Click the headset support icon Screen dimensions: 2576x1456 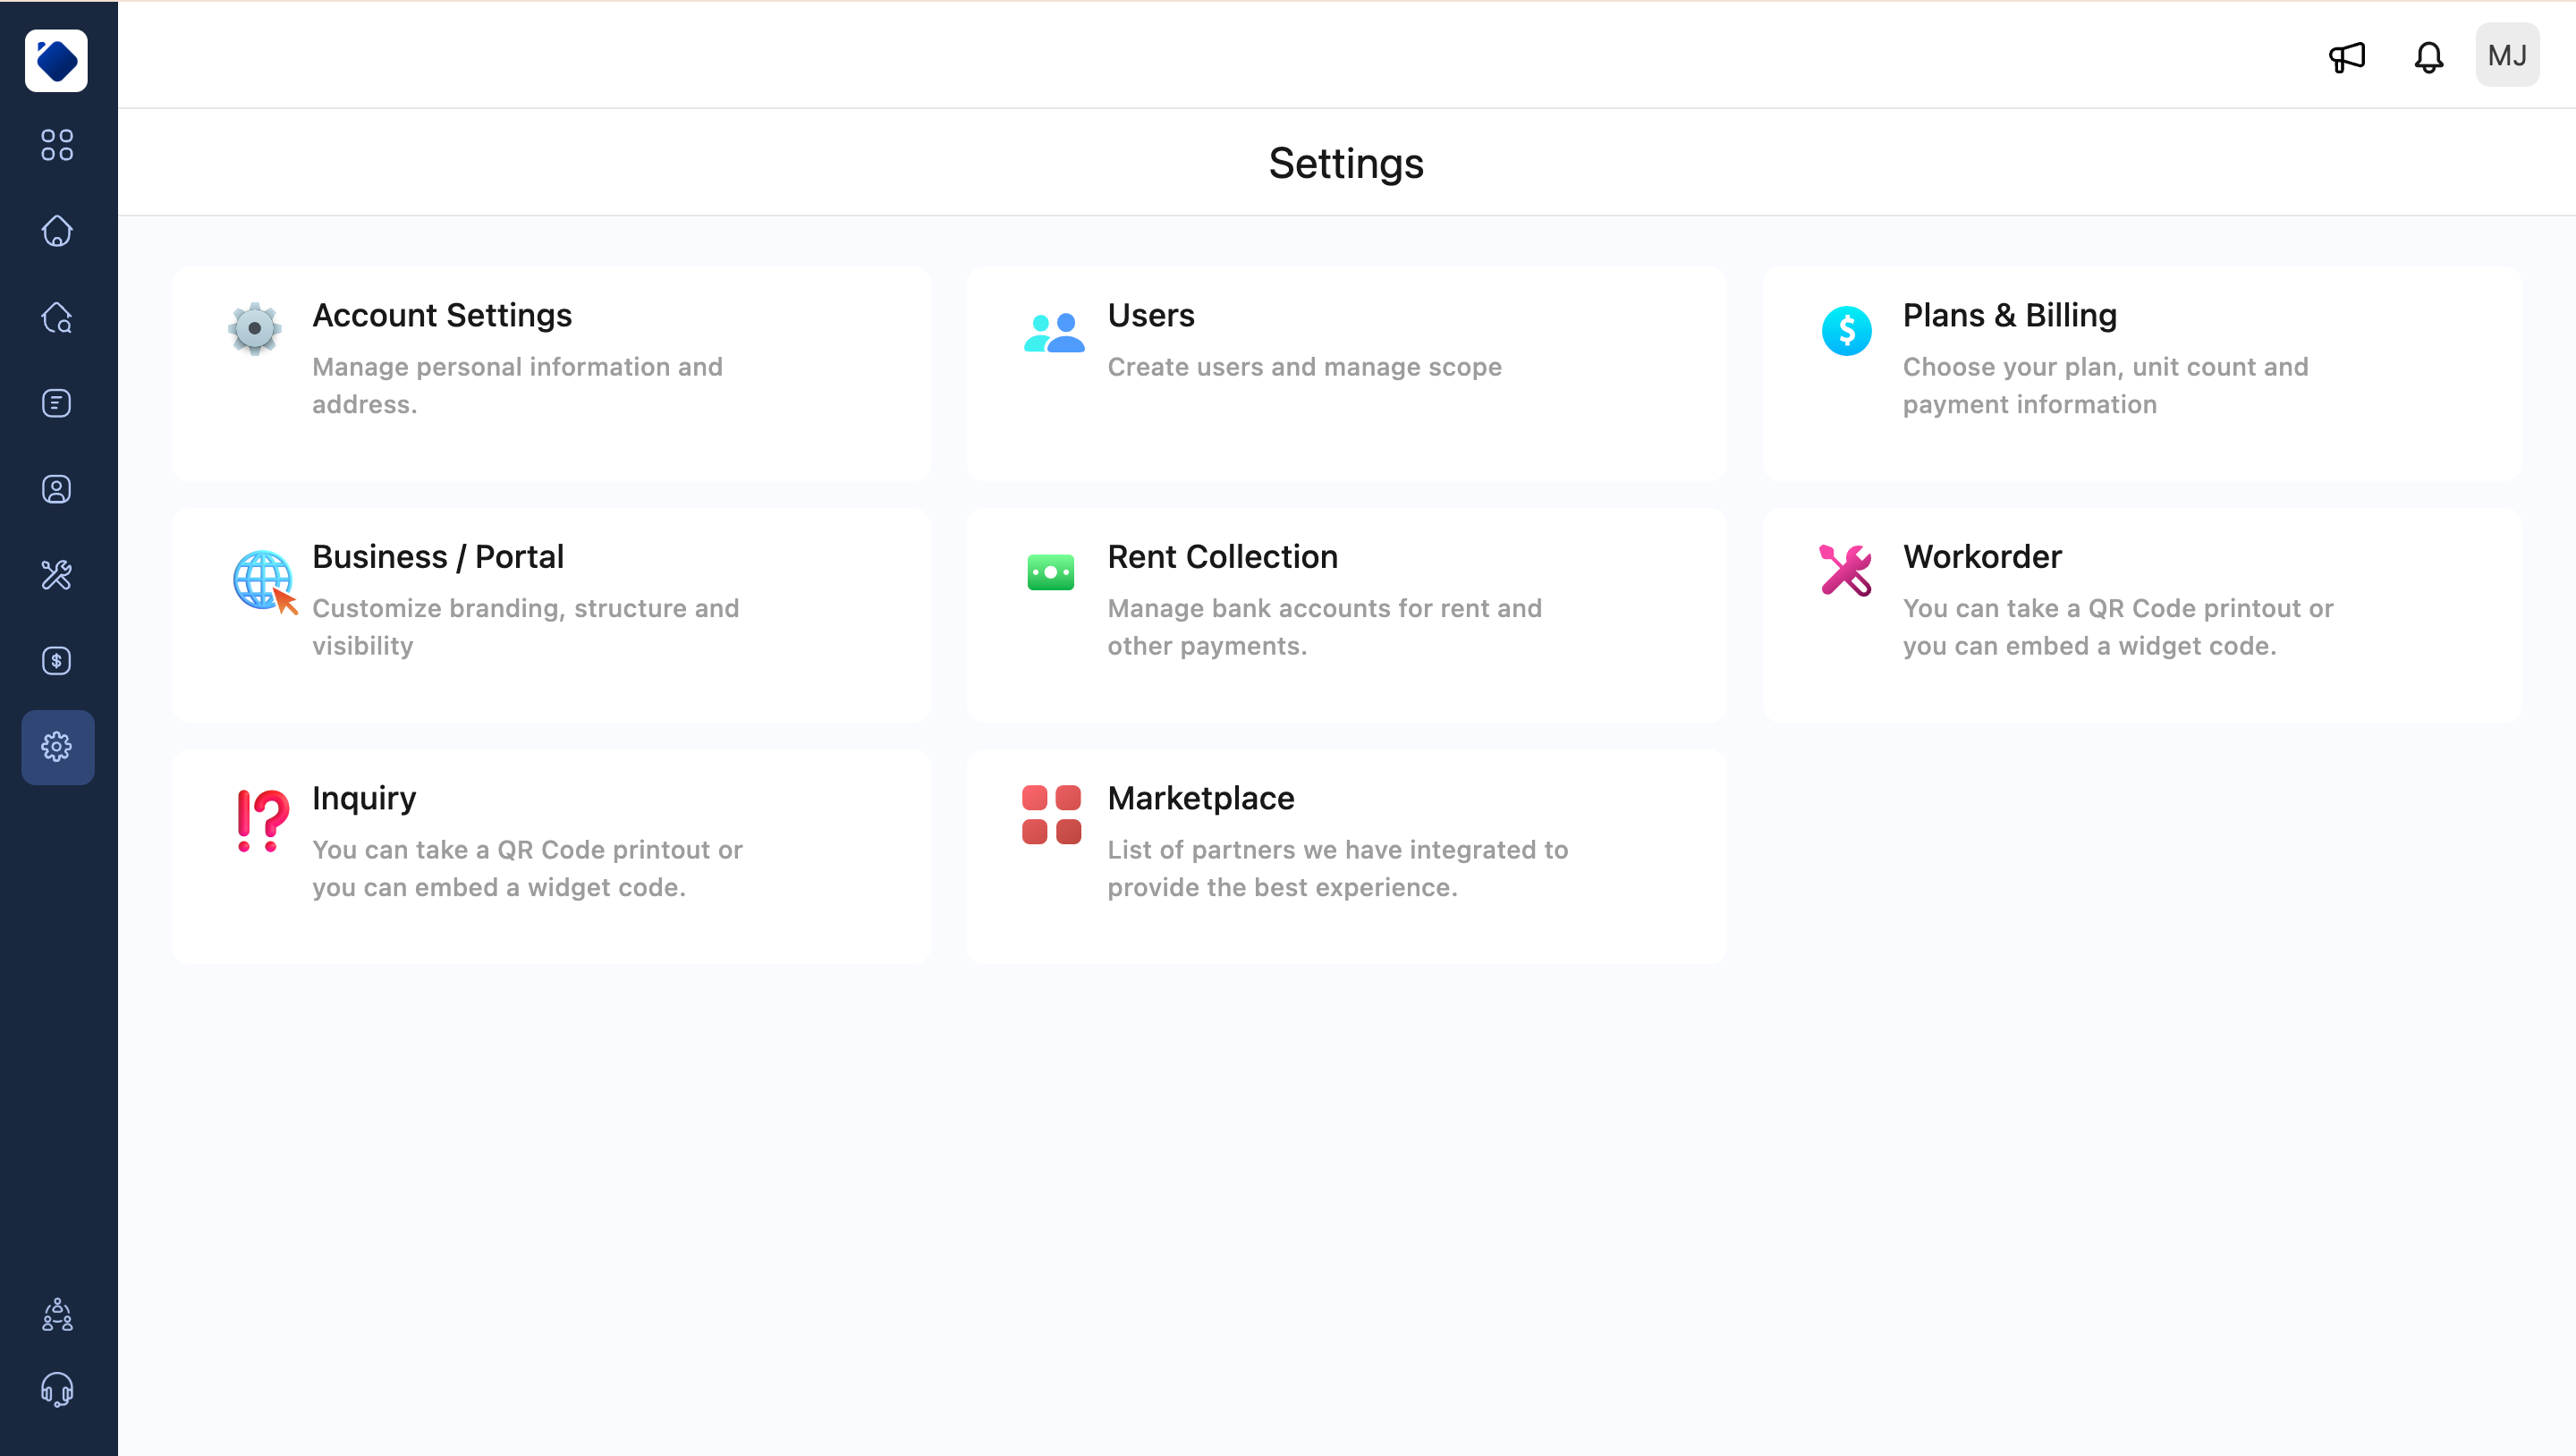click(x=57, y=1389)
